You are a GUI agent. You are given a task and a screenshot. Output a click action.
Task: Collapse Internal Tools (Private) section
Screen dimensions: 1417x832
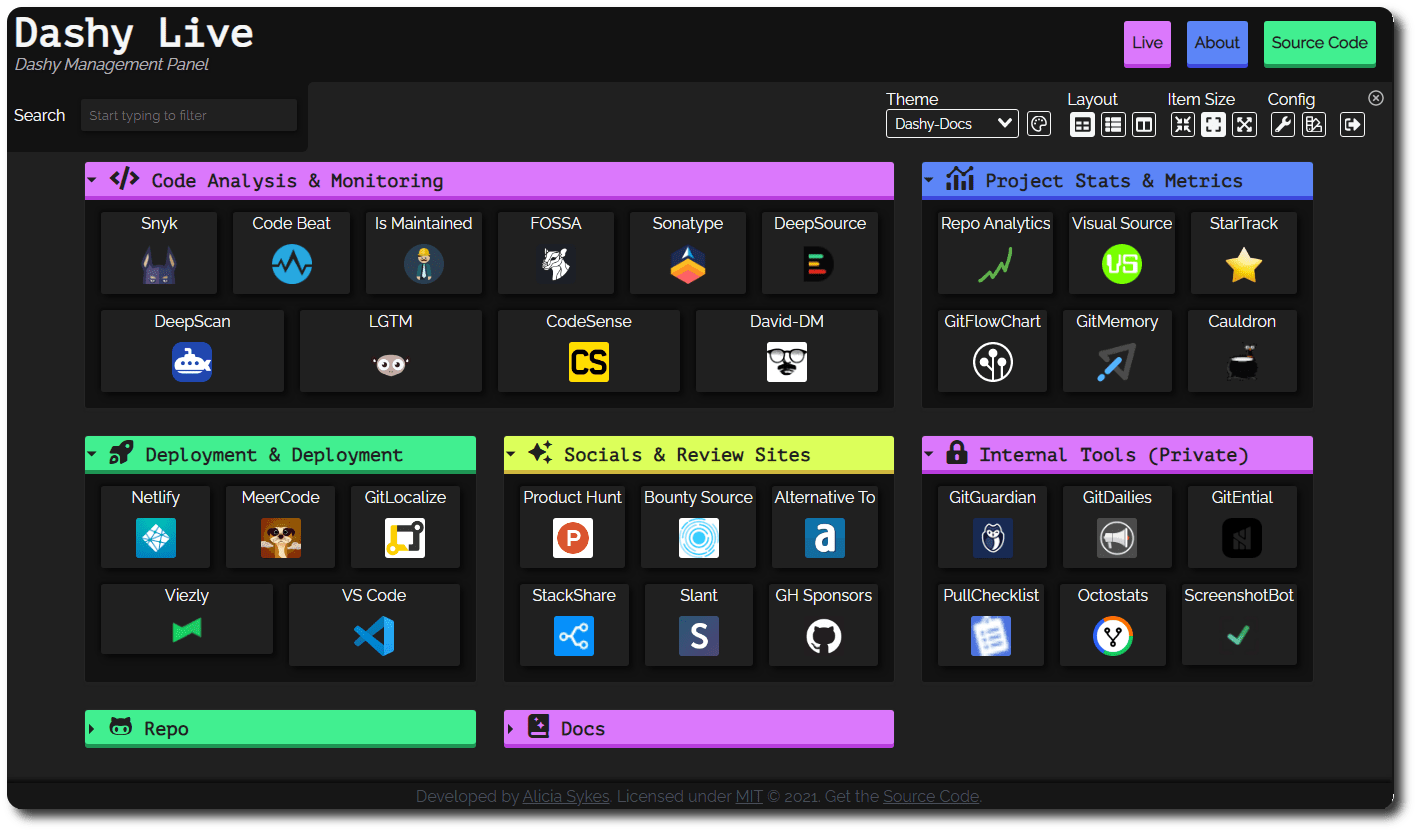click(1117, 455)
